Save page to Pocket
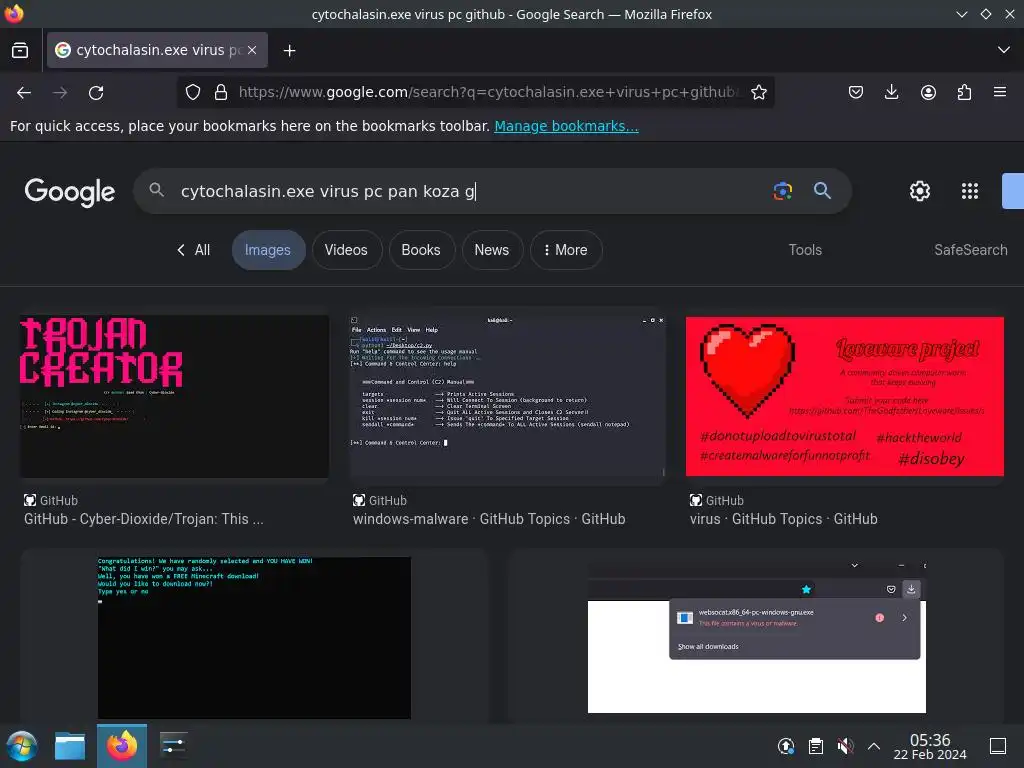1024x768 pixels. (856, 92)
